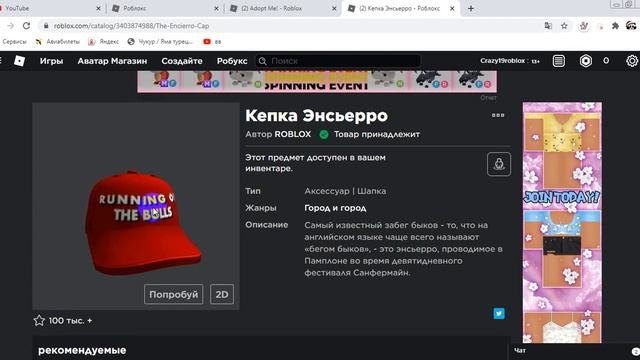This screenshot has width=640, height=360.
Task: Open the Чукур bookmark
Action: coord(160,42)
